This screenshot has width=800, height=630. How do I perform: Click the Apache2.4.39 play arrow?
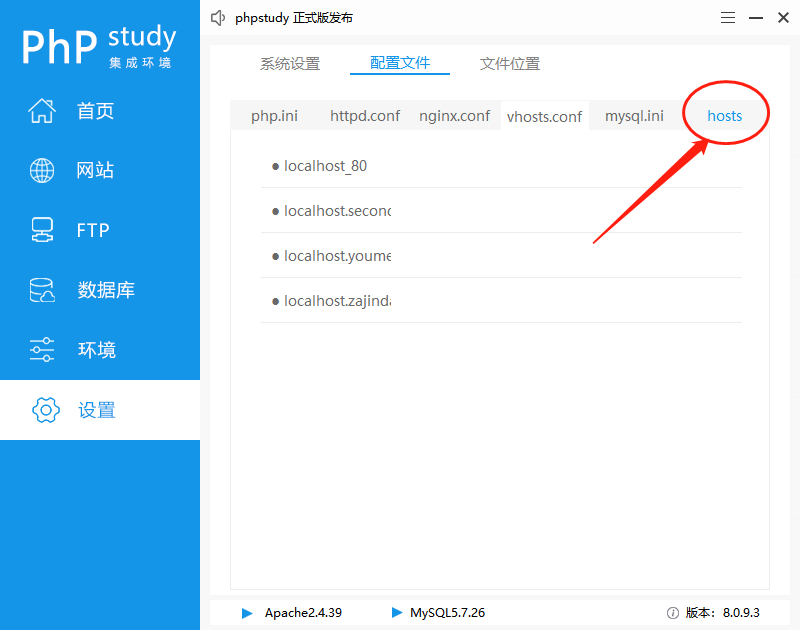coord(247,613)
